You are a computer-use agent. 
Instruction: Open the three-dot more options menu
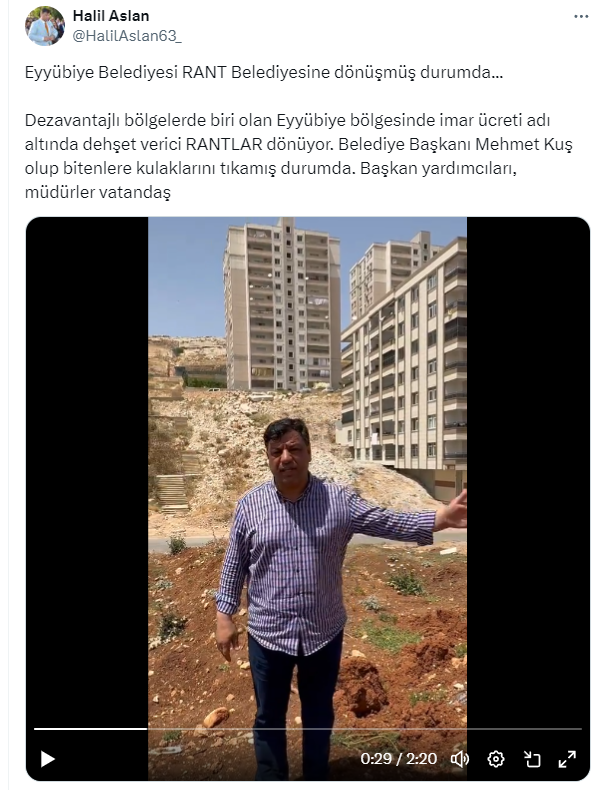point(581,17)
